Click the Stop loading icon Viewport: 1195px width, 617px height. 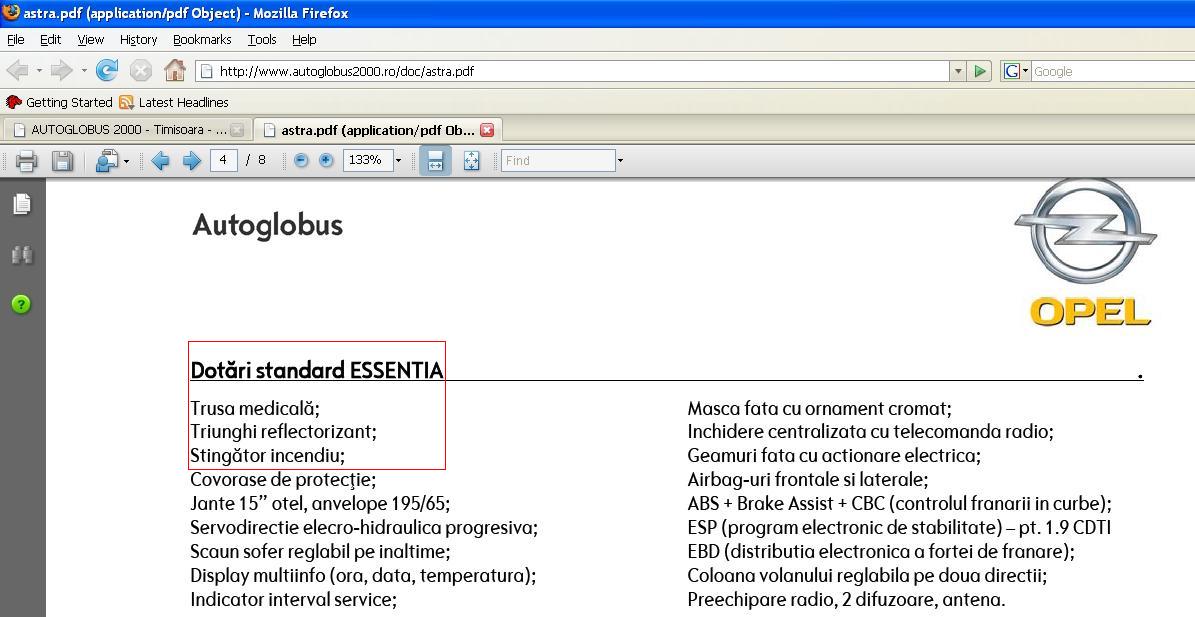point(140,71)
